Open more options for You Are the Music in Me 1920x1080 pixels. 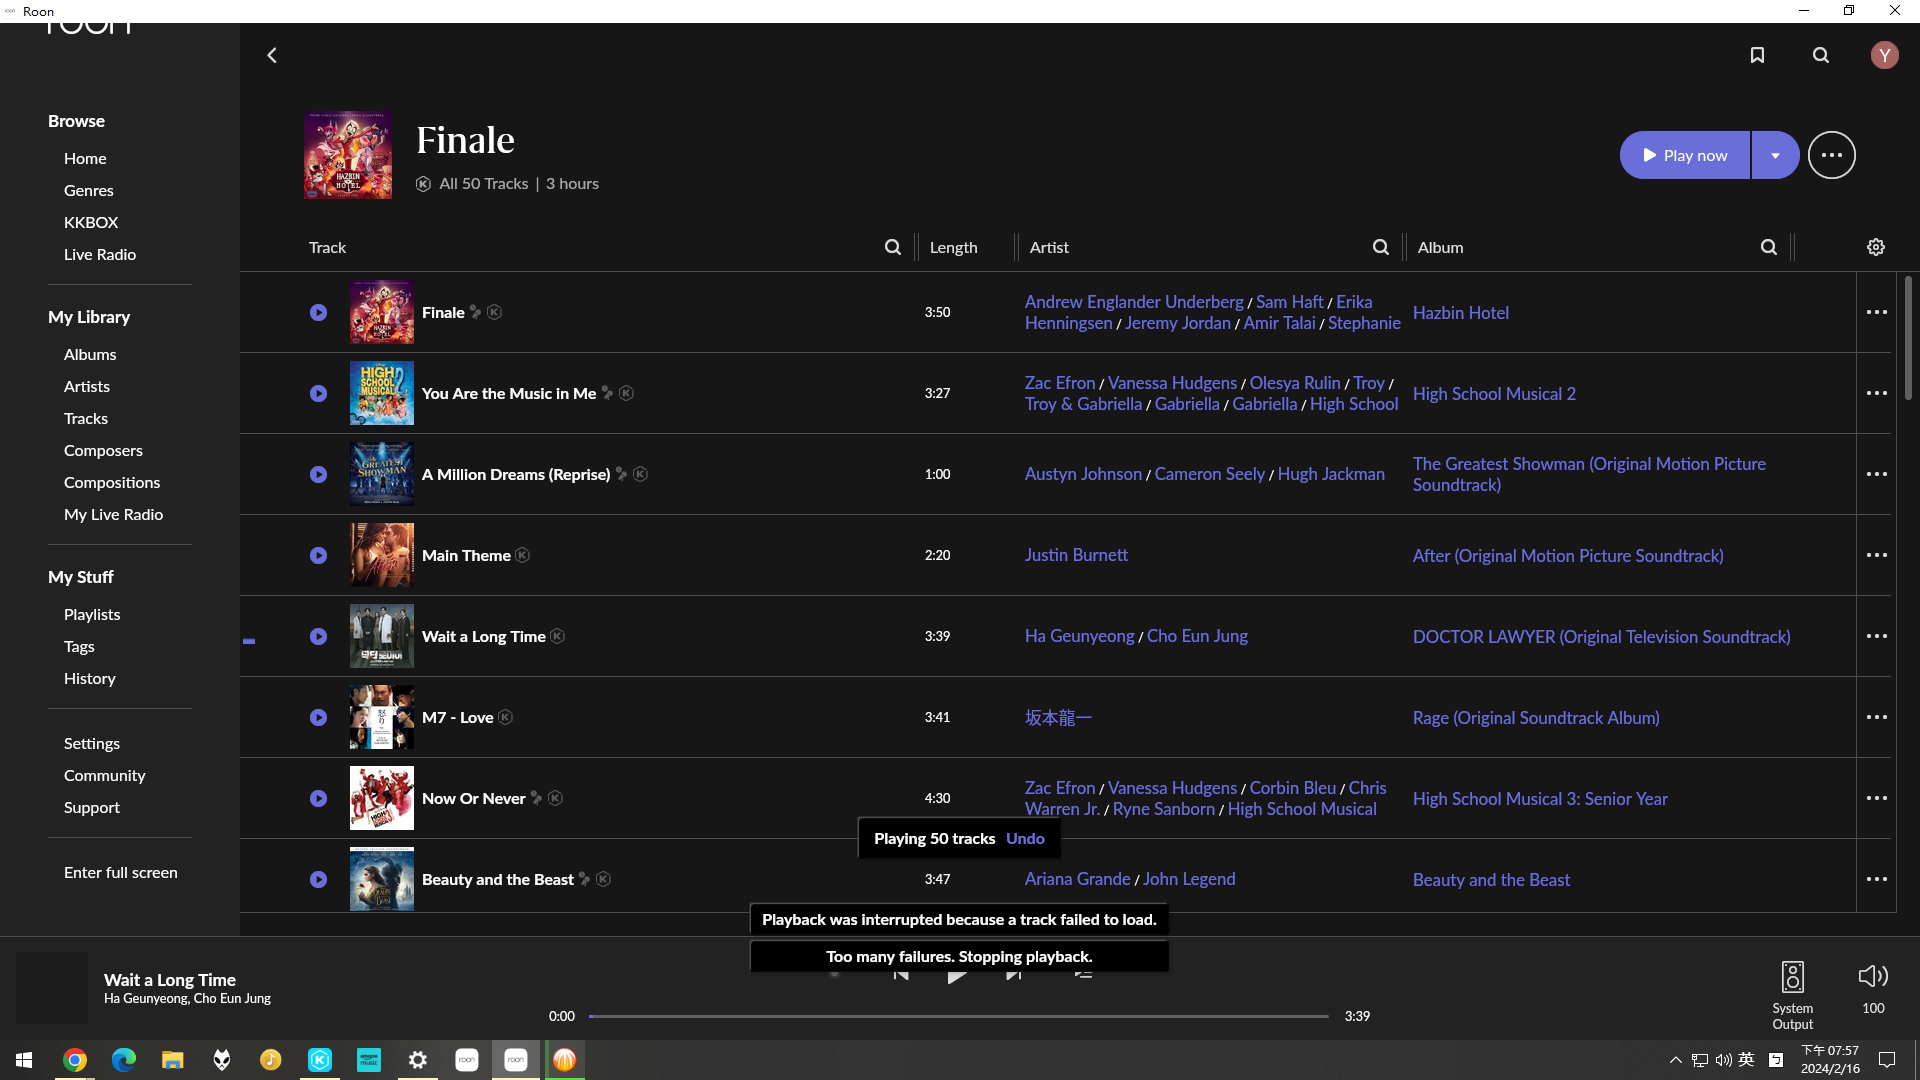click(1876, 393)
